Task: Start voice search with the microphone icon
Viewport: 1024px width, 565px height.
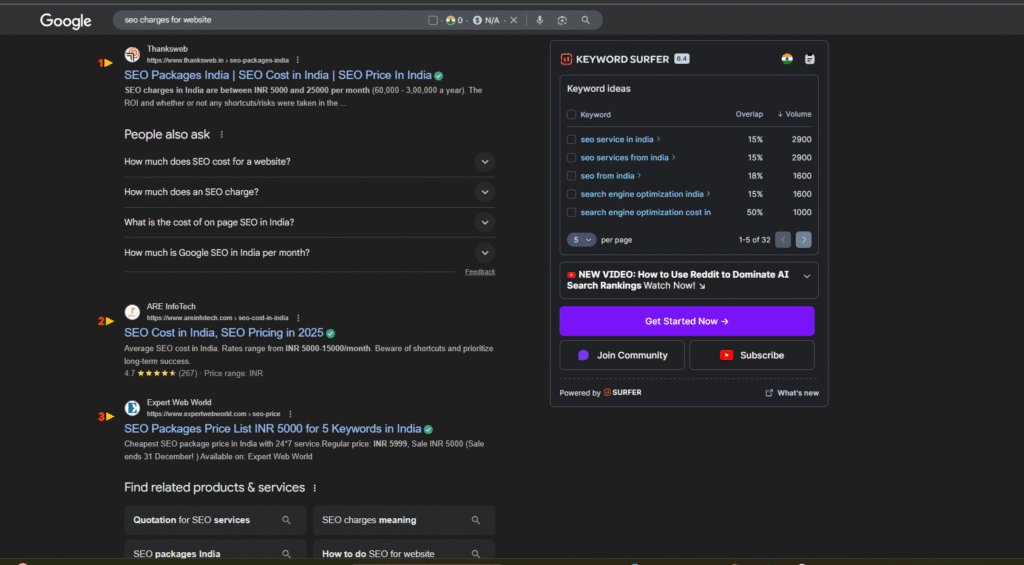Action: tap(539, 20)
